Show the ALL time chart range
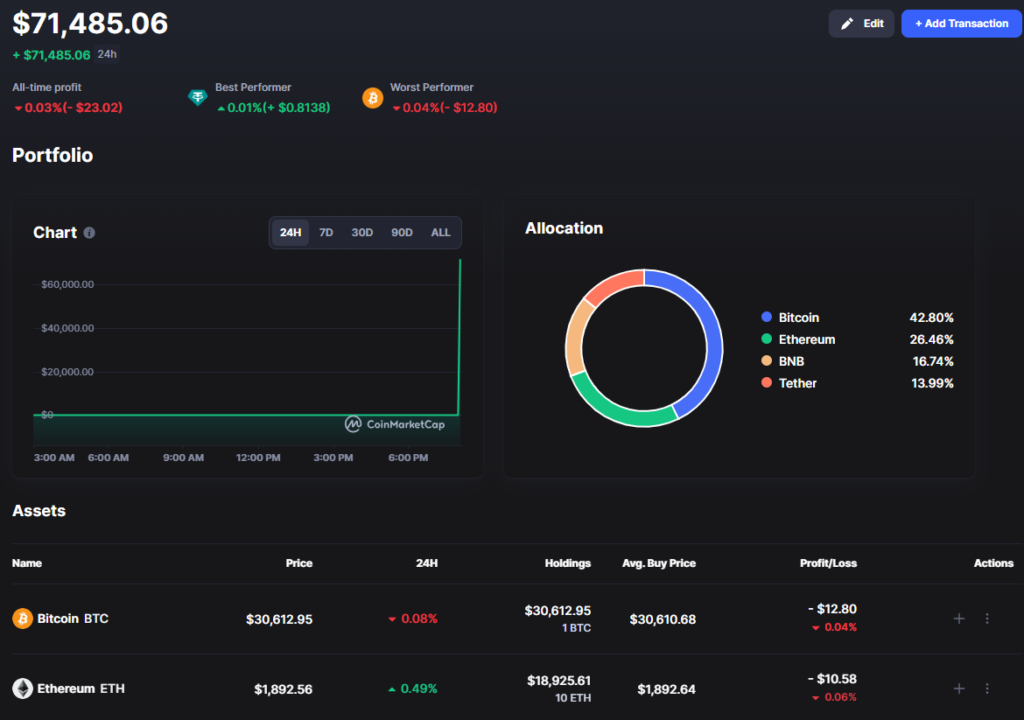 [x=441, y=233]
